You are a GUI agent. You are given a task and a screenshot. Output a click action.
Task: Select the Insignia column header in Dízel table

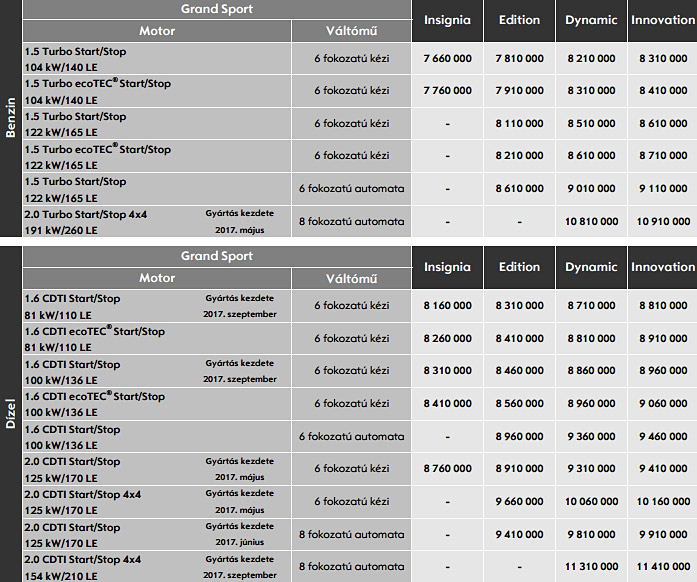[x=447, y=267]
